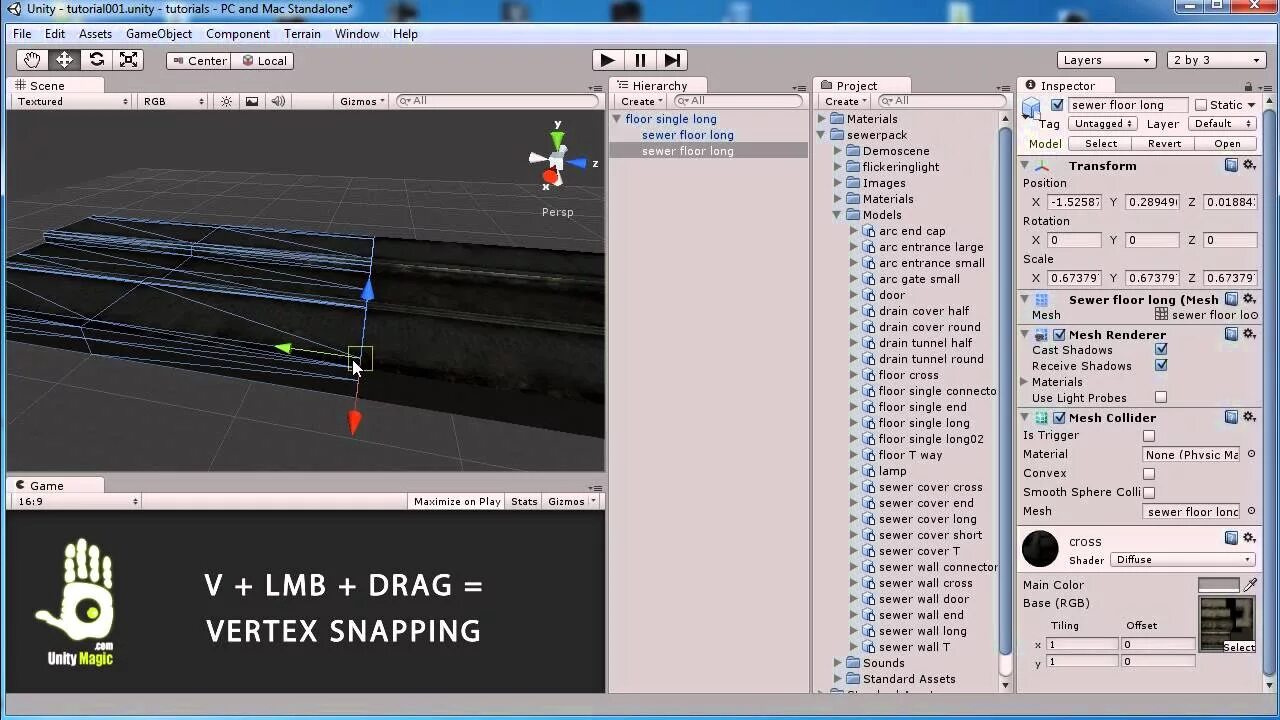Click the Mesh Filter help icon
Screen dimensions: 1280x720
1232,299
